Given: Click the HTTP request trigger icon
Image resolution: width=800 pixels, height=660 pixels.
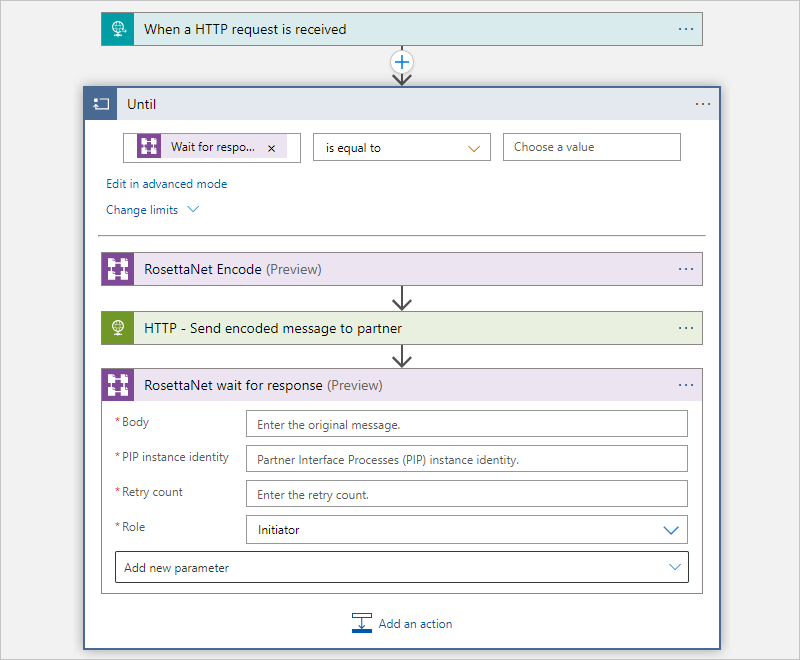Looking at the screenshot, I should pyautogui.click(x=118, y=29).
